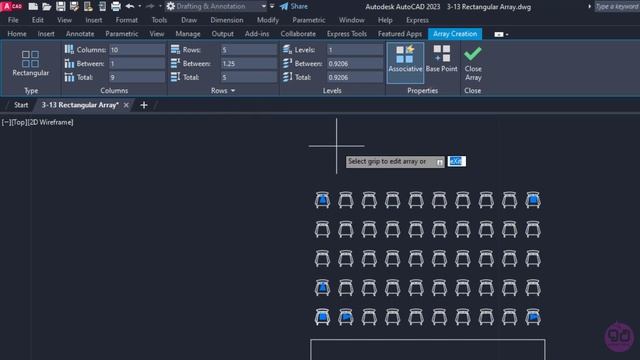Click the Save floppy disk icon
The image size is (640, 360).
coord(60,6)
